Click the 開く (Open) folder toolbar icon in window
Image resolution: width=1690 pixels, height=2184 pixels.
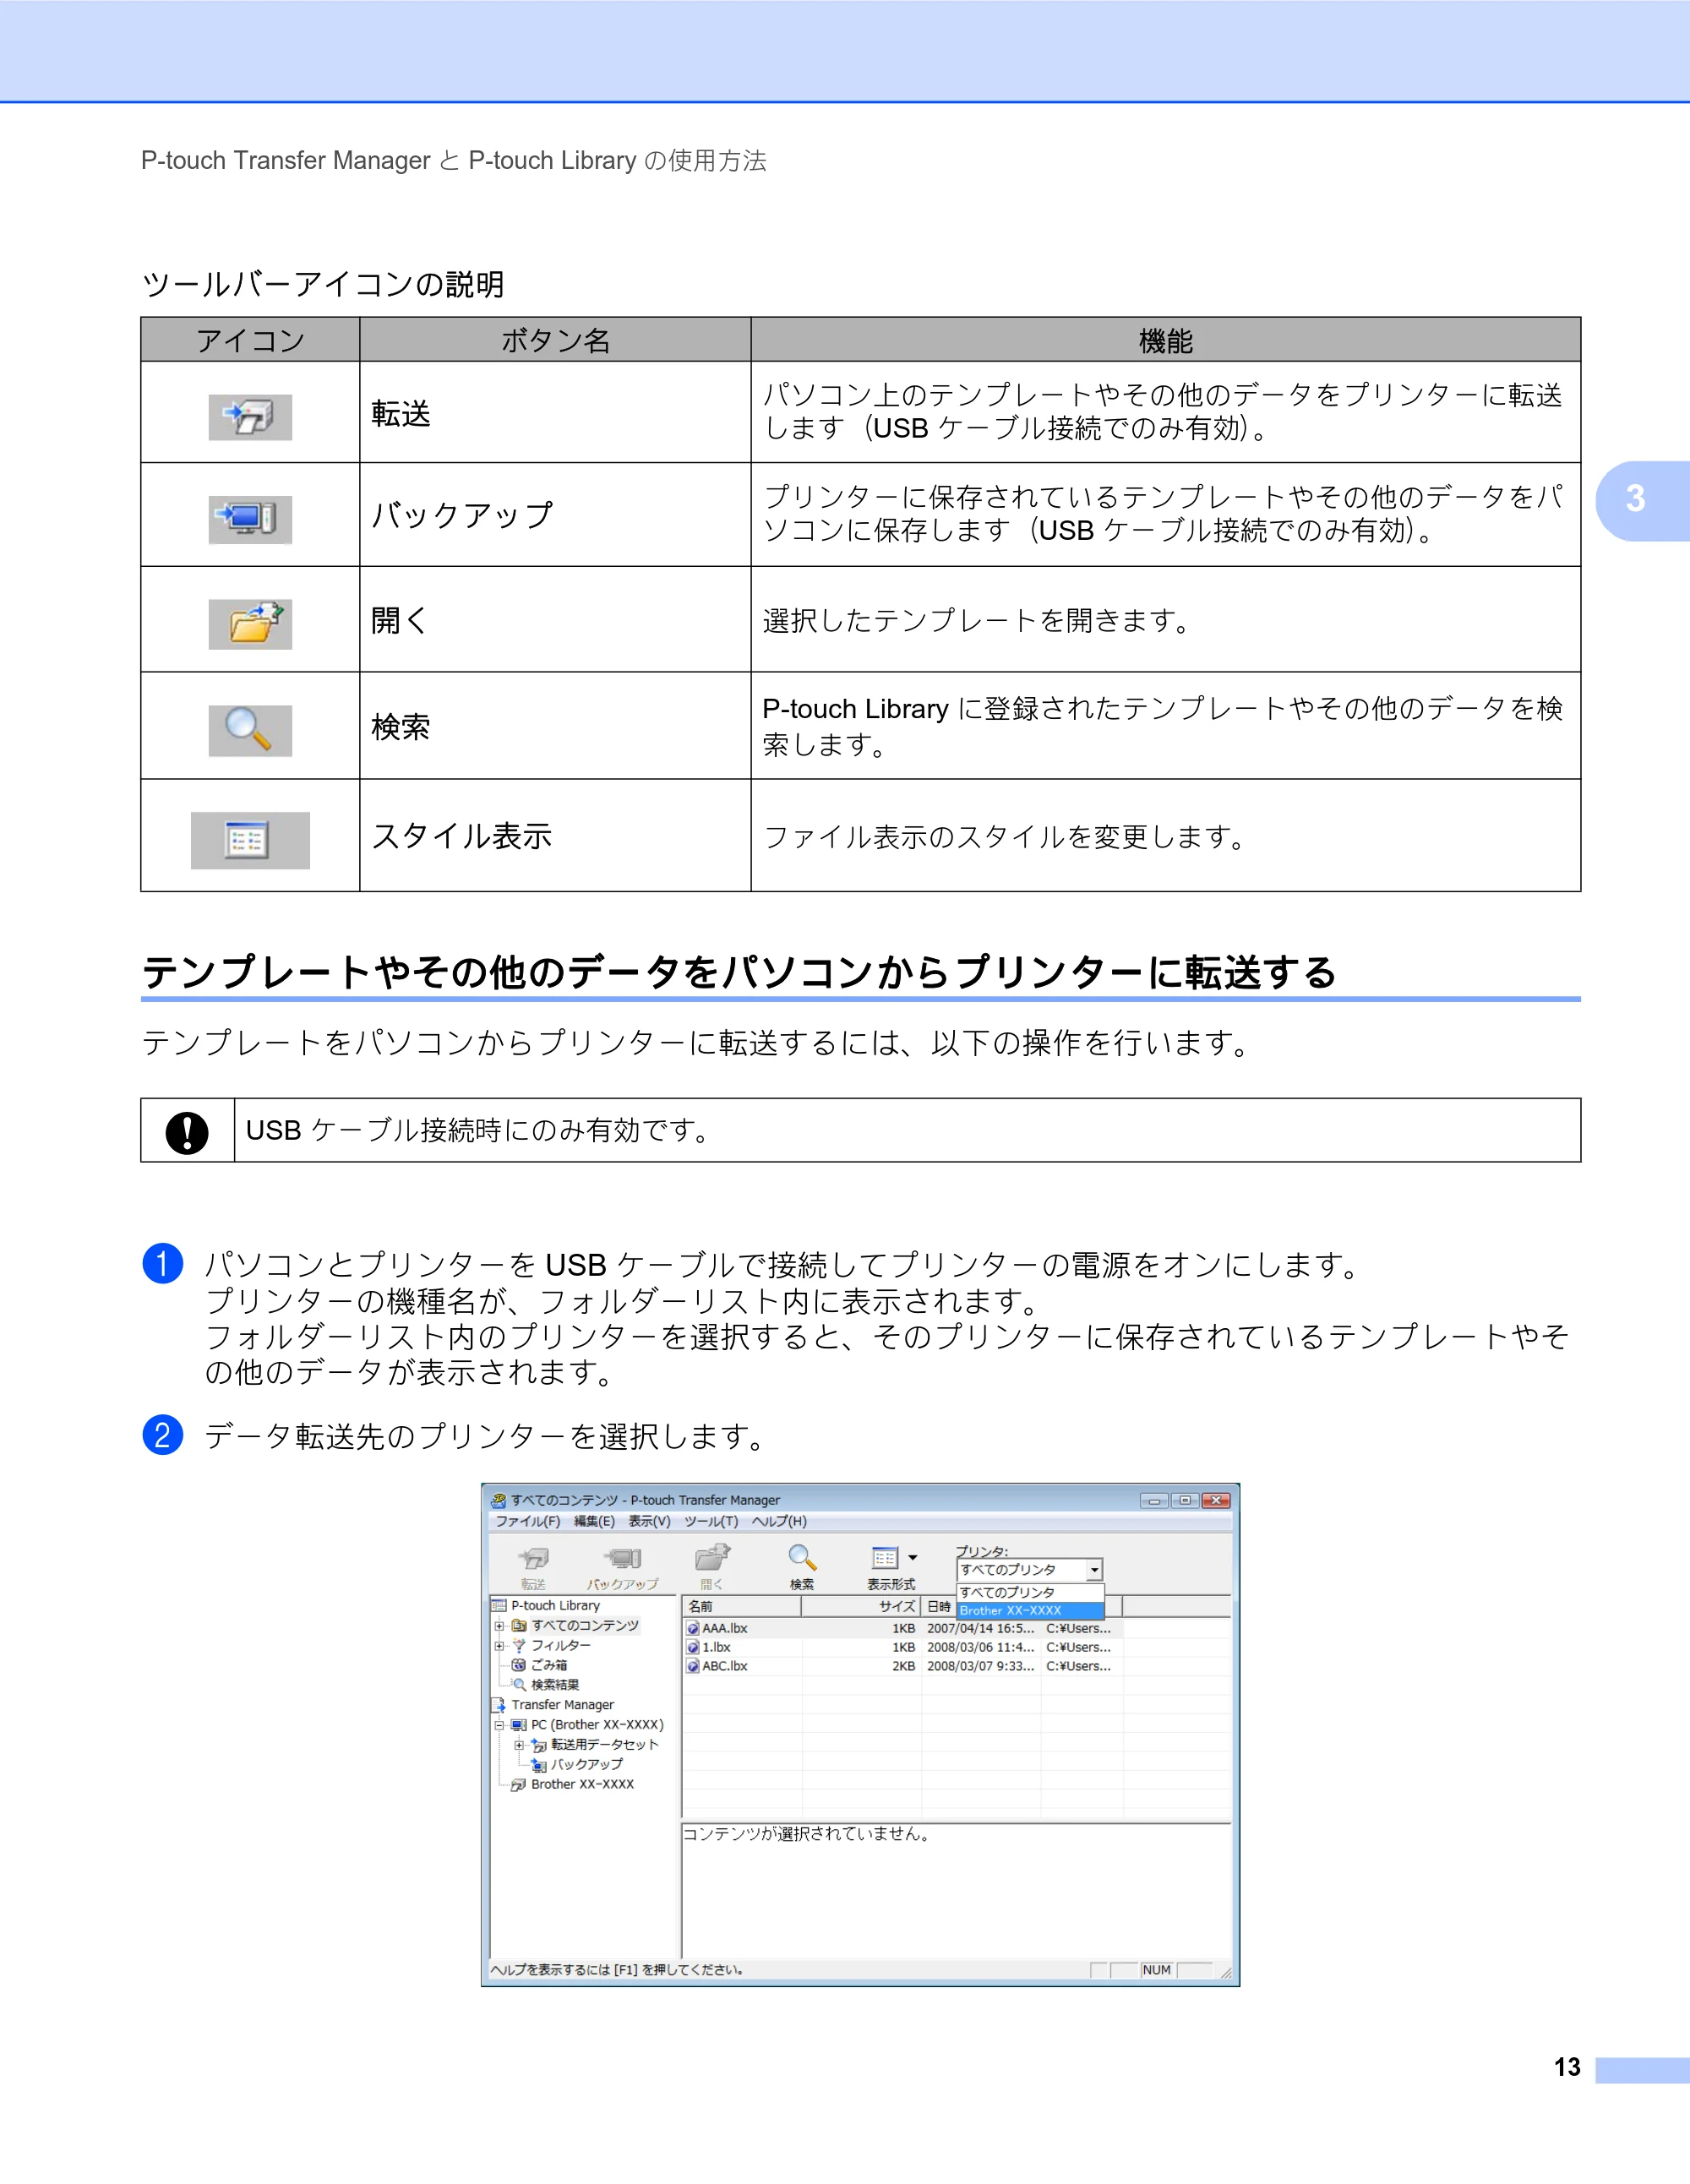tap(712, 1558)
